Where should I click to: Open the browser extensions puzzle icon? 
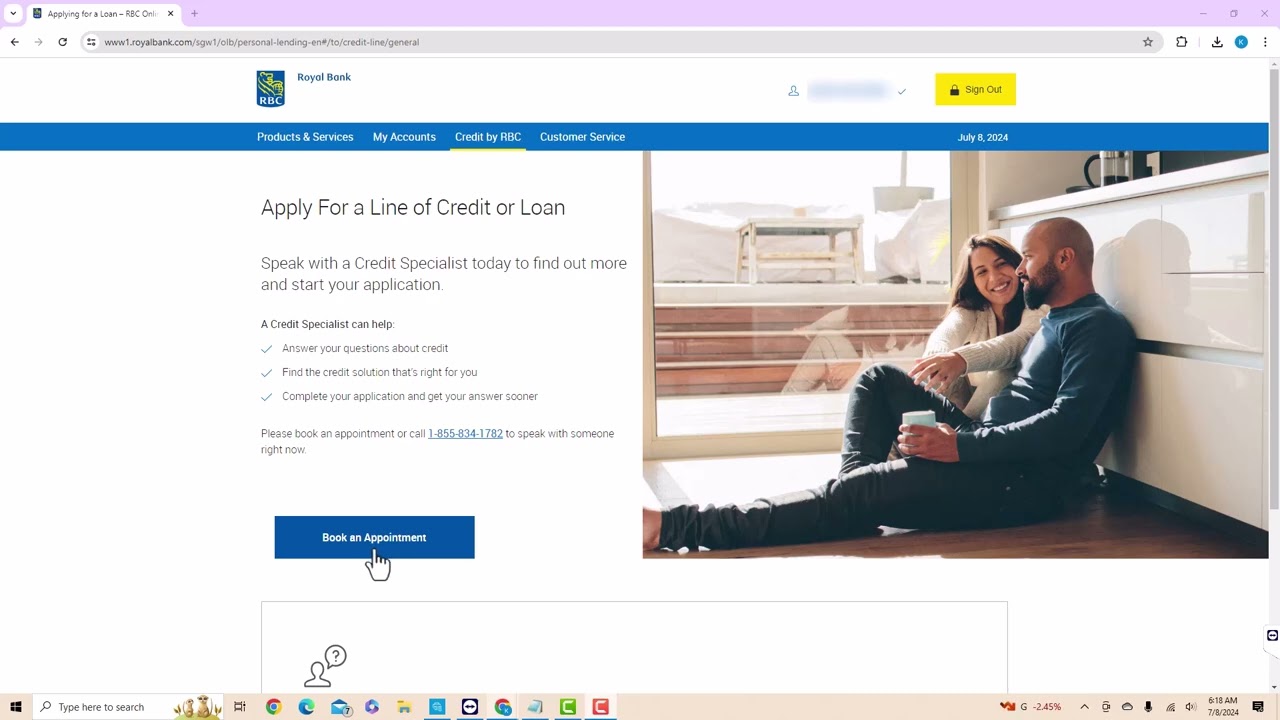point(1182,42)
